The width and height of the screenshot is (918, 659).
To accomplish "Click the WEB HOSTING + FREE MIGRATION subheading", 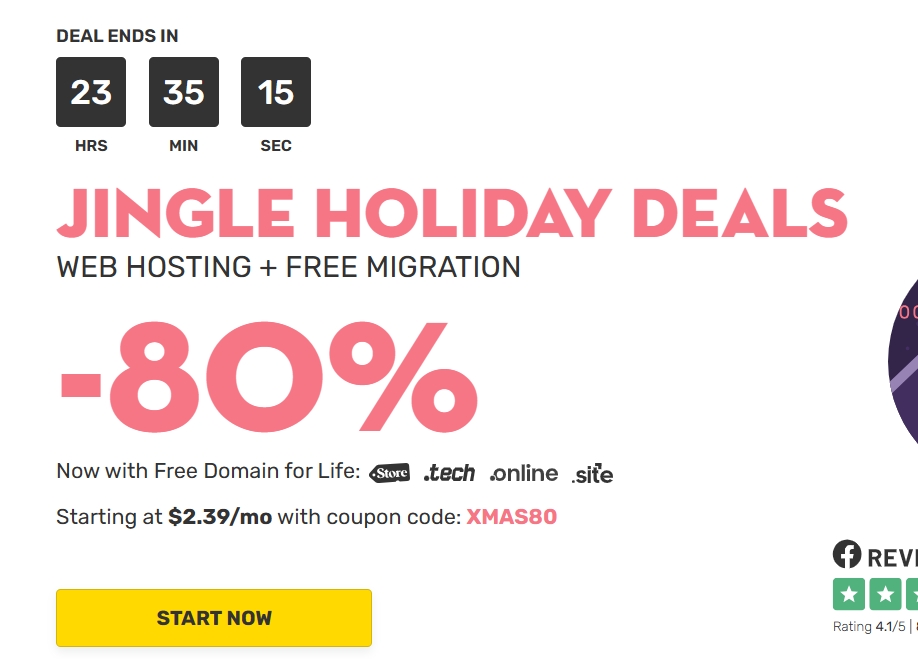I will tap(288, 267).
